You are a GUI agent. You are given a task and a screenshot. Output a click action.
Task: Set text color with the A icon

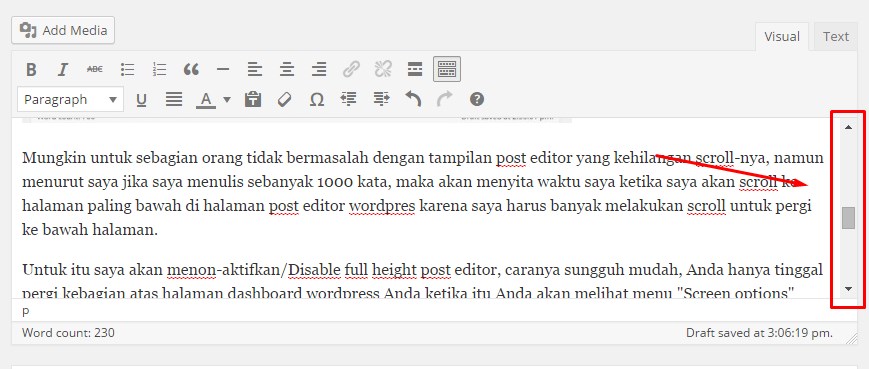point(206,100)
